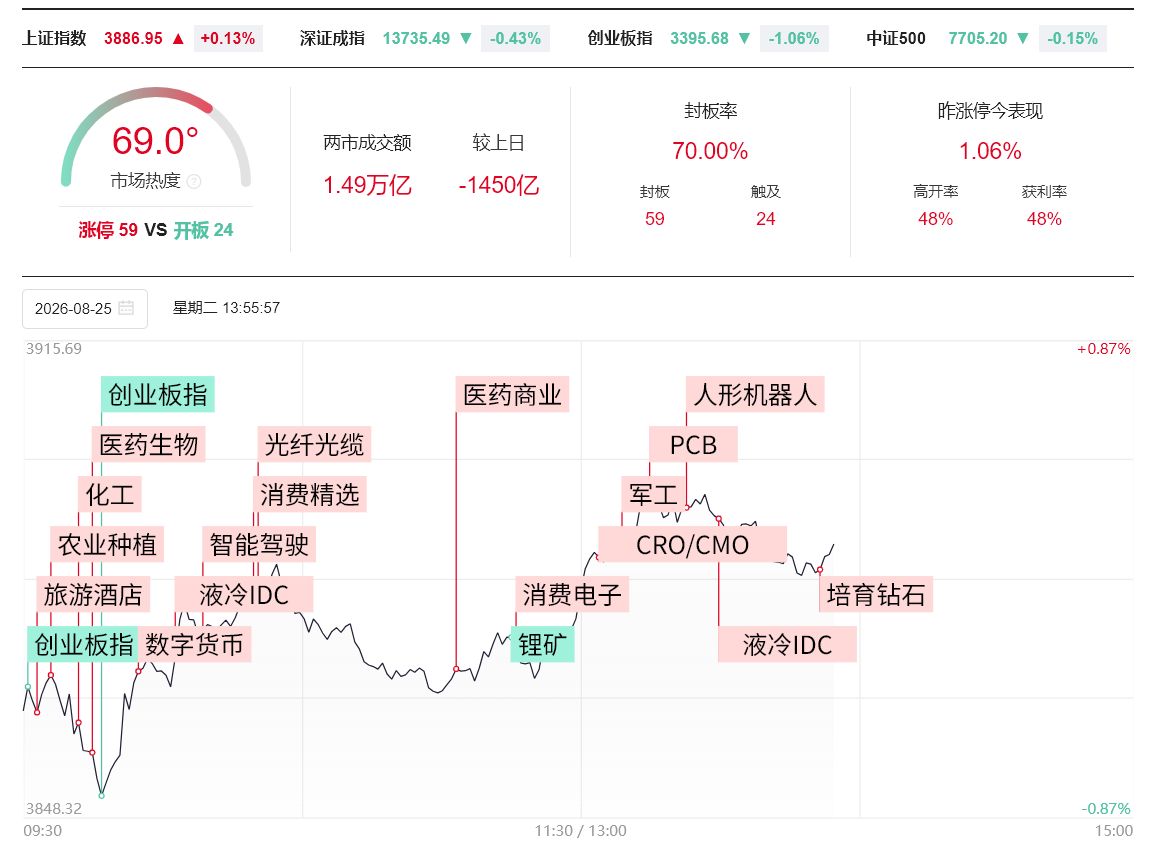1161x850 pixels.
Task: Click the 人形机器人 sector label on chart
Action: [755, 395]
